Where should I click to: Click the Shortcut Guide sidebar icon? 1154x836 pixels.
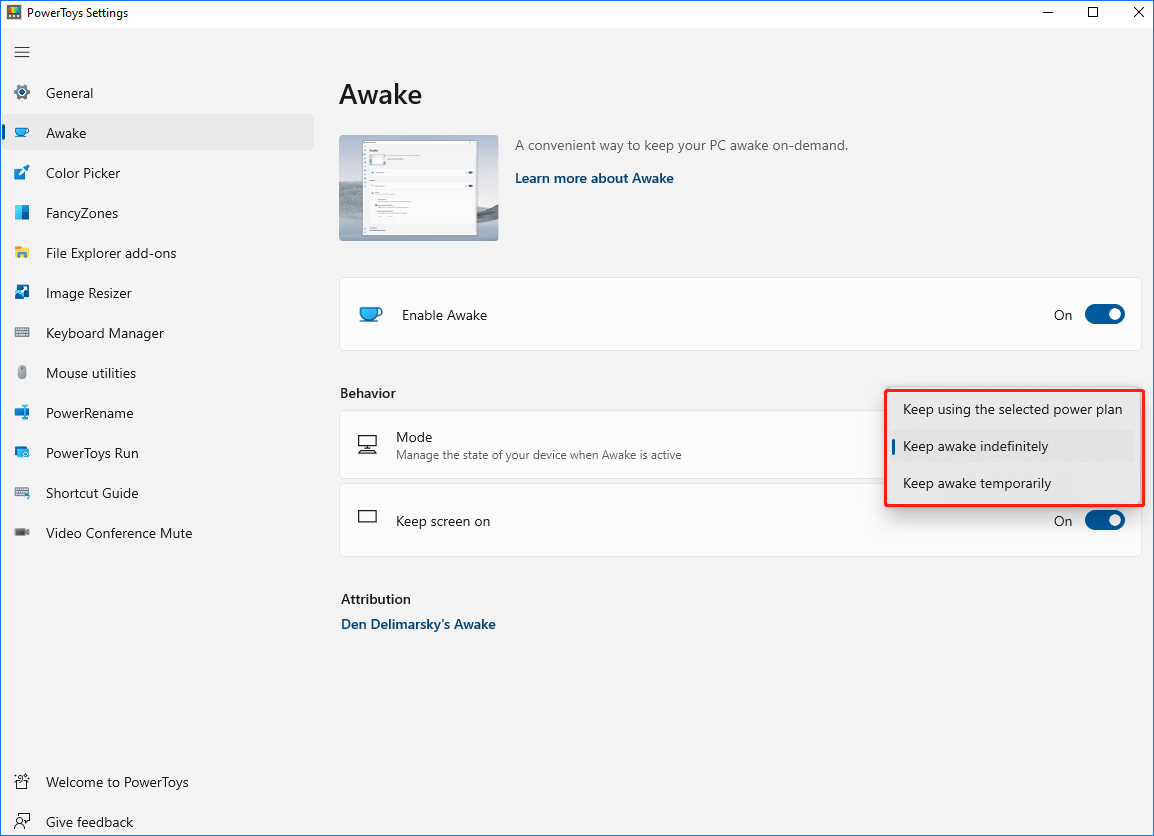pos(22,493)
